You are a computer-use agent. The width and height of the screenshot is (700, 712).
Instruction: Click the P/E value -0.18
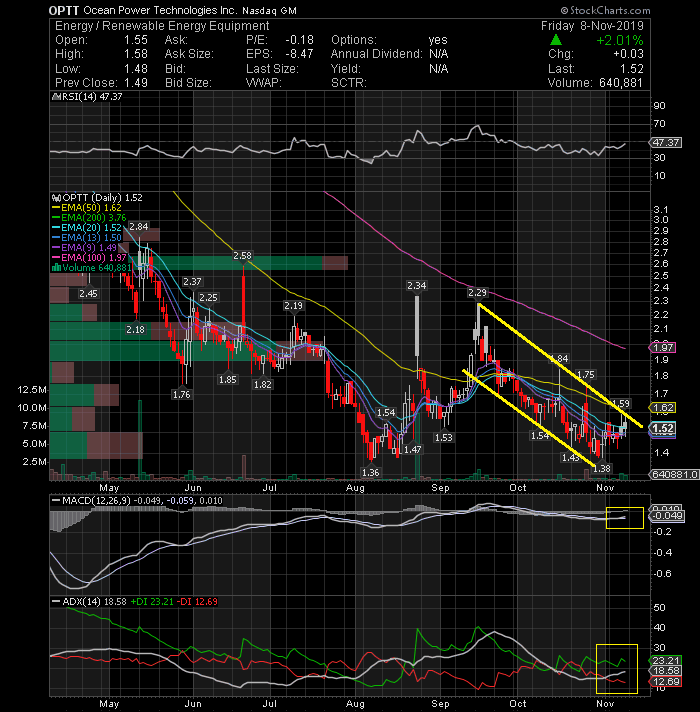299,40
